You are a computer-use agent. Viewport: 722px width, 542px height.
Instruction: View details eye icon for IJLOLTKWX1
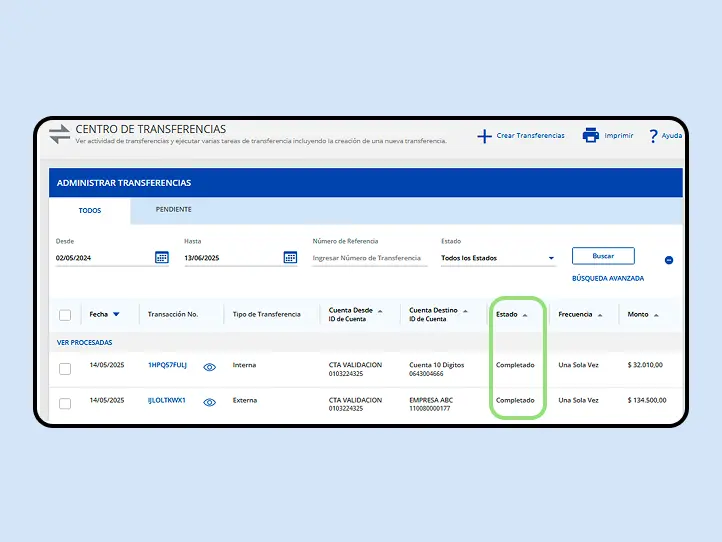(x=210, y=402)
